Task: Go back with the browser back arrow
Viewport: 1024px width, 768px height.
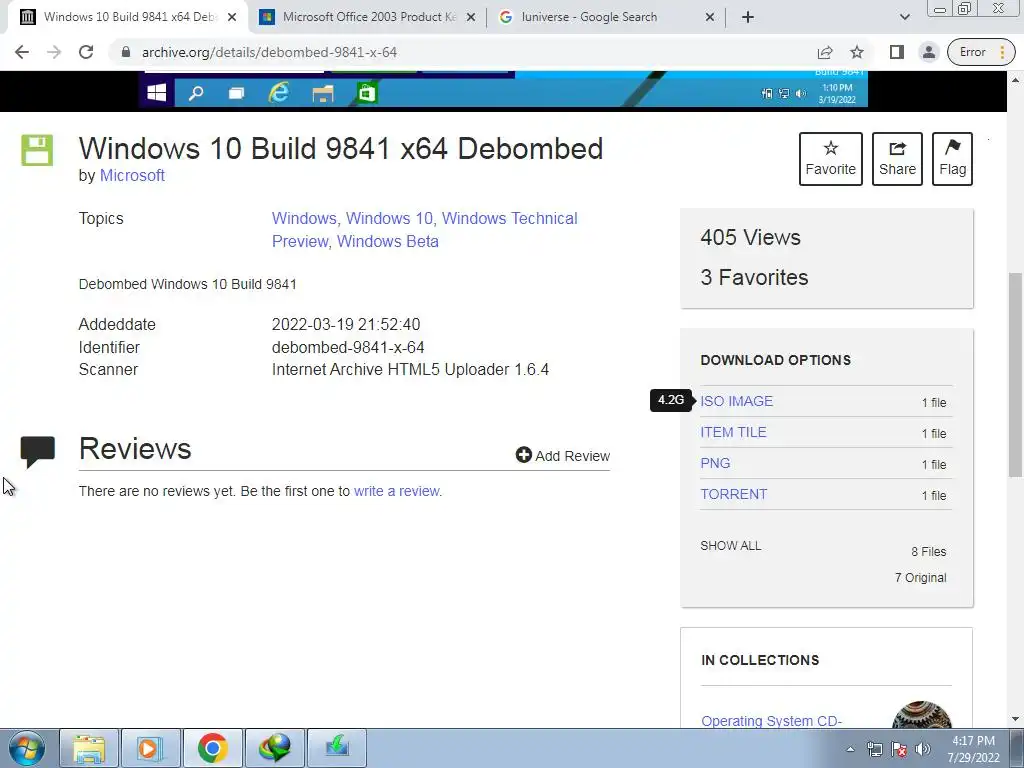Action: point(22,52)
